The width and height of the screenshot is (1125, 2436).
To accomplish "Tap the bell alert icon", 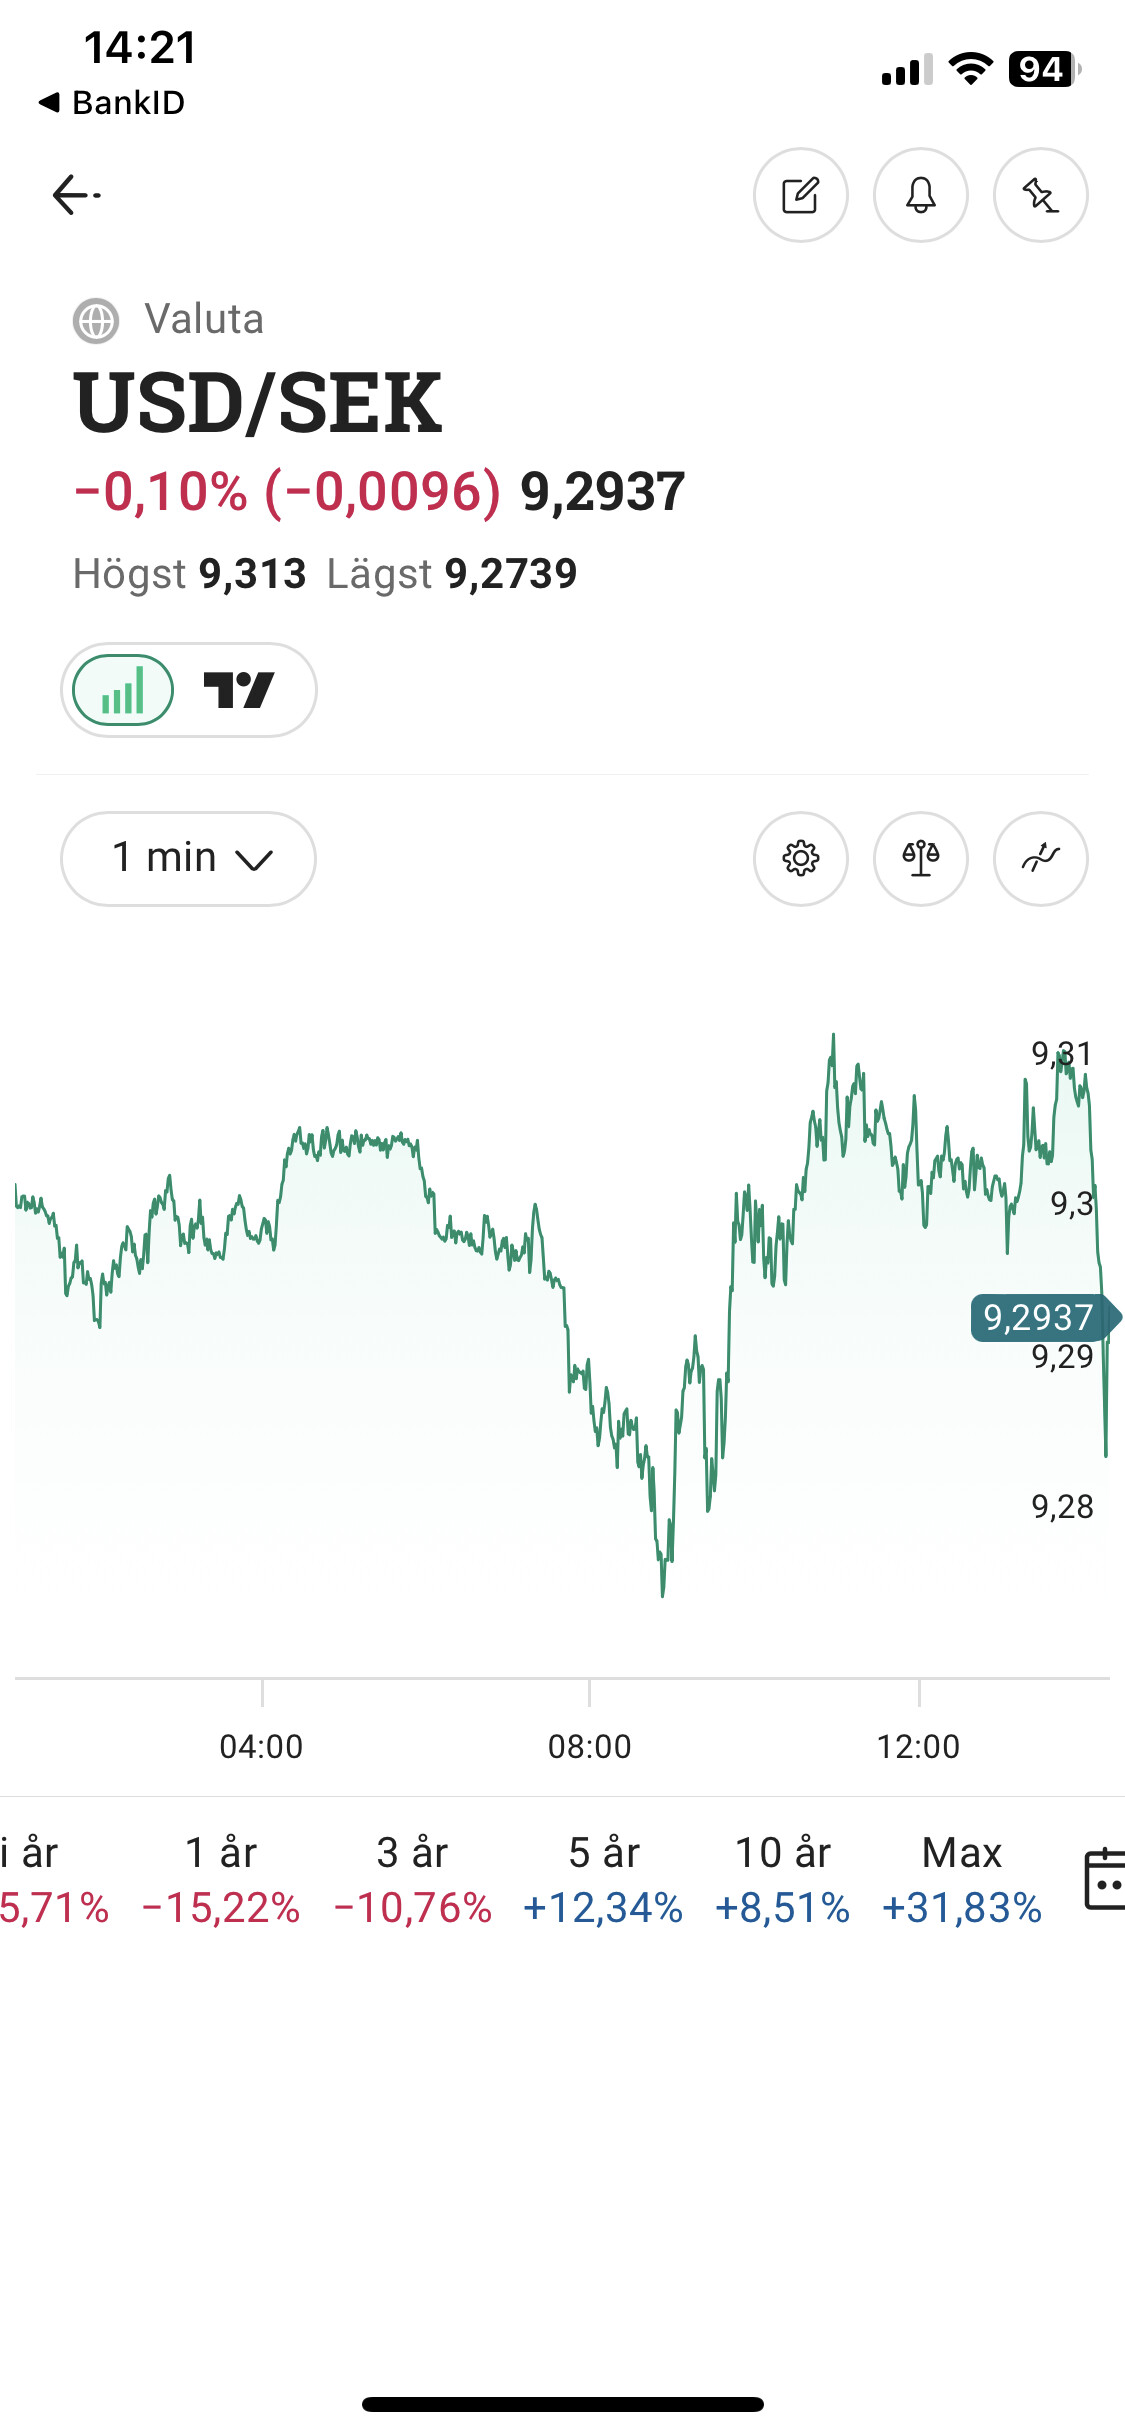I will pos(920,195).
